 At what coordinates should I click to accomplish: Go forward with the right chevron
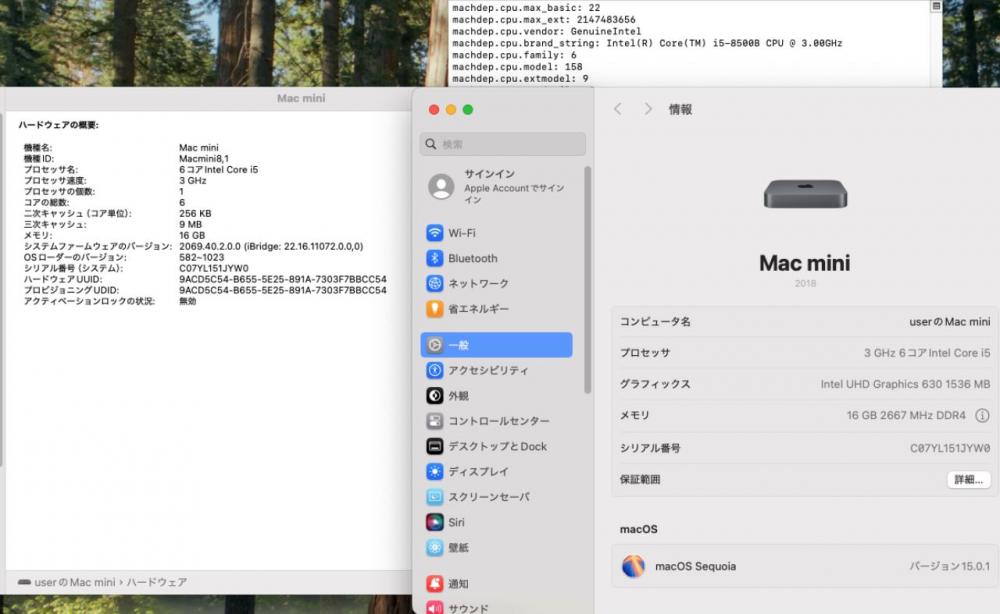648,109
